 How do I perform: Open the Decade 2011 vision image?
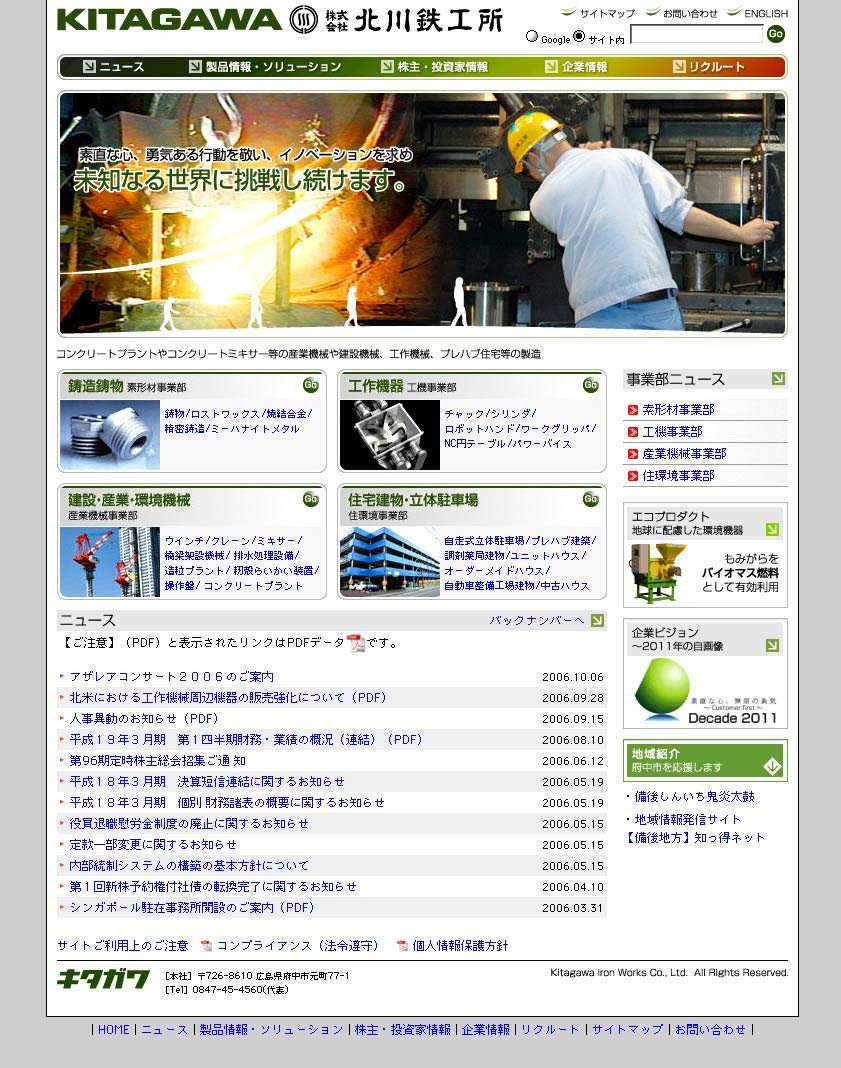coord(705,691)
